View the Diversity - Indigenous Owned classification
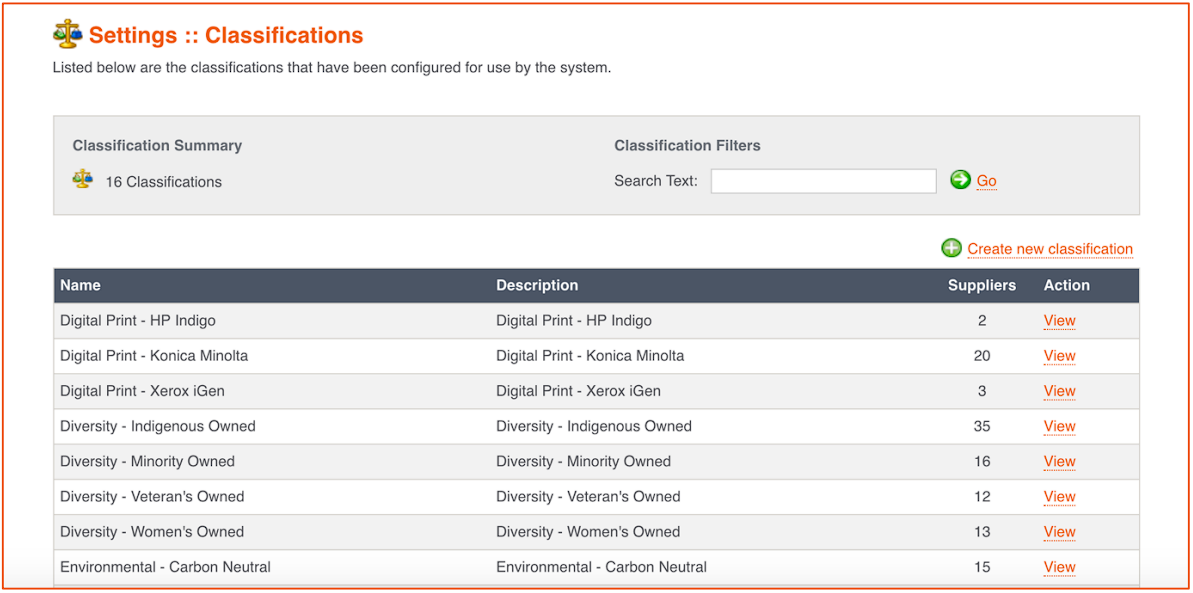 point(1059,426)
